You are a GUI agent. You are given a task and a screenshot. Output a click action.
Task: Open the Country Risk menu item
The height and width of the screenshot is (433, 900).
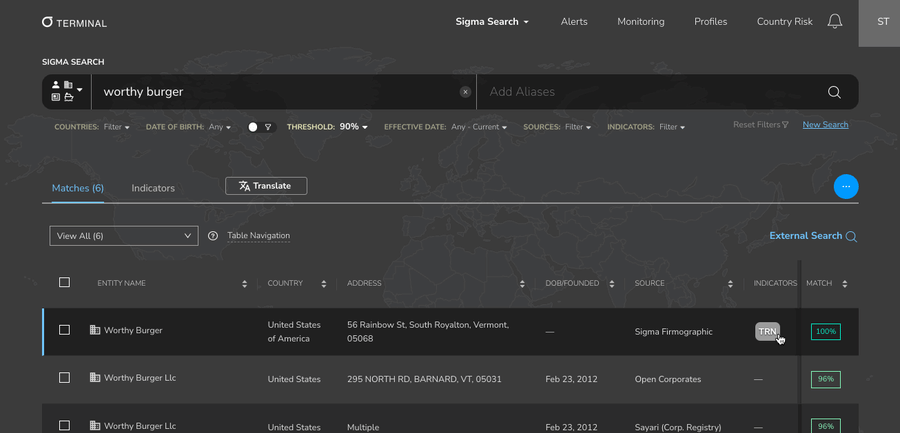point(785,22)
